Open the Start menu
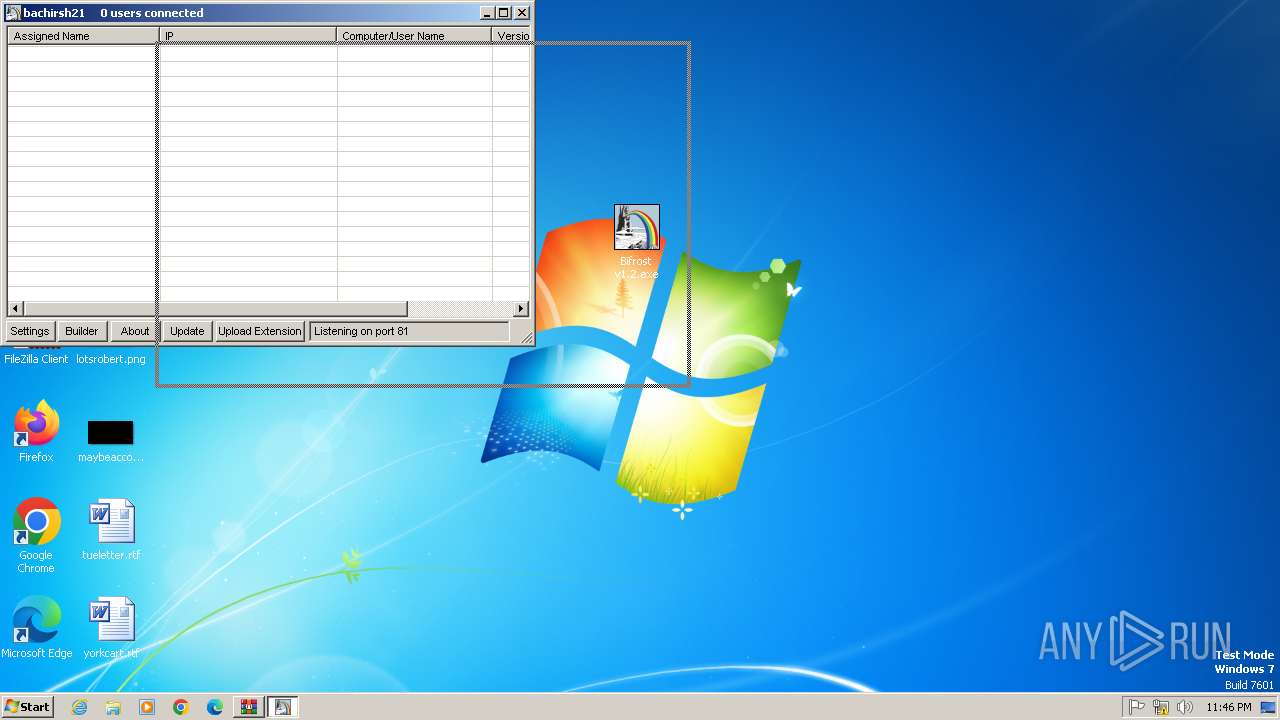The height and width of the screenshot is (720, 1280). click(28, 707)
